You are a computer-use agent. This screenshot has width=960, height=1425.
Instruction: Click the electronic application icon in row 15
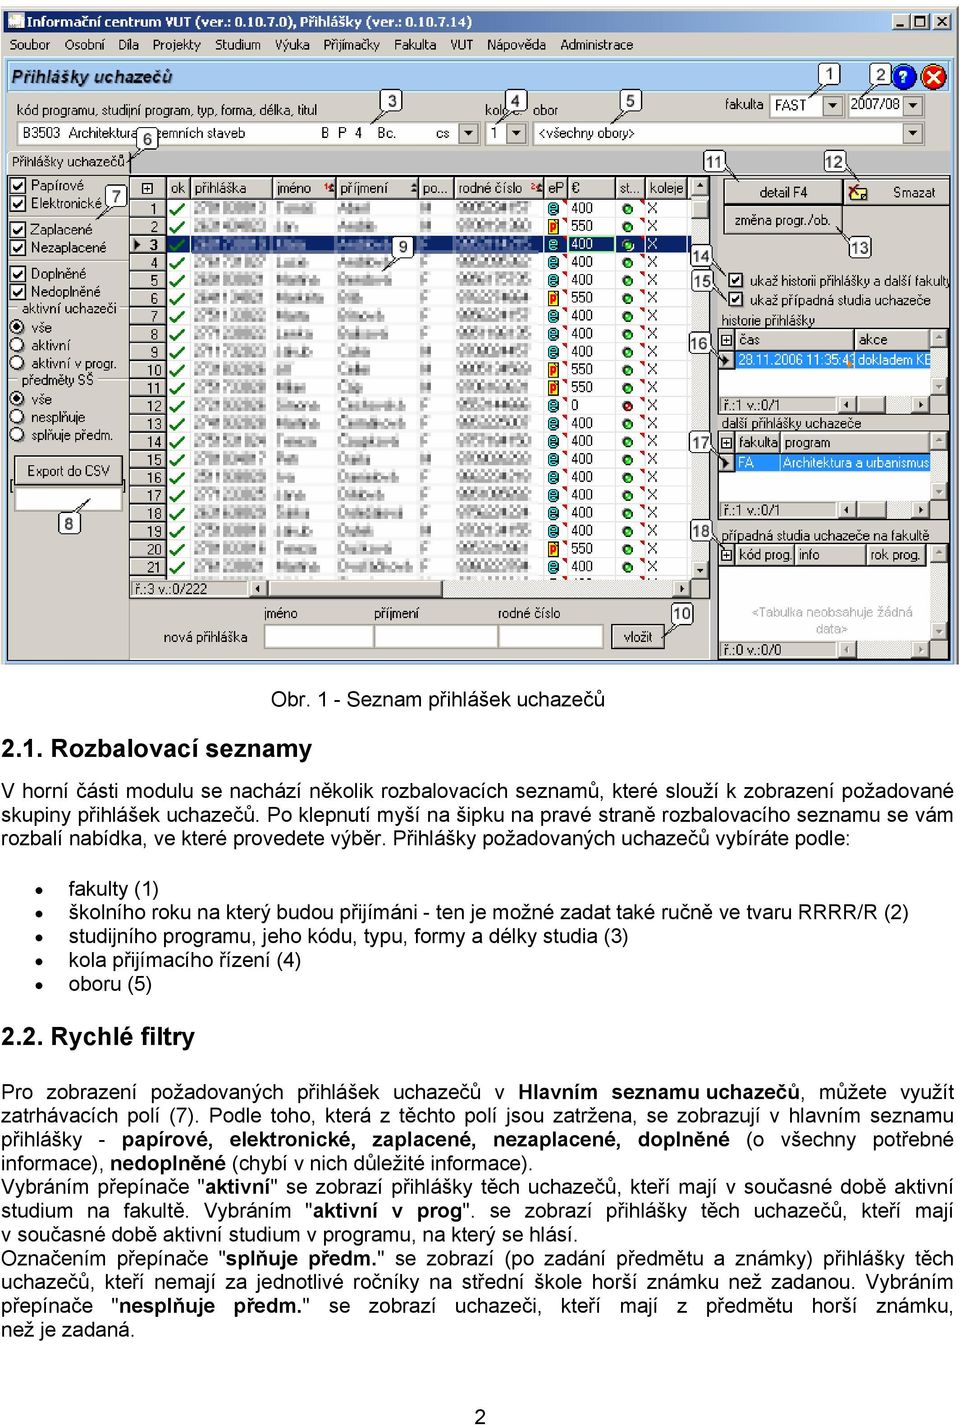click(x=553, y=459)
